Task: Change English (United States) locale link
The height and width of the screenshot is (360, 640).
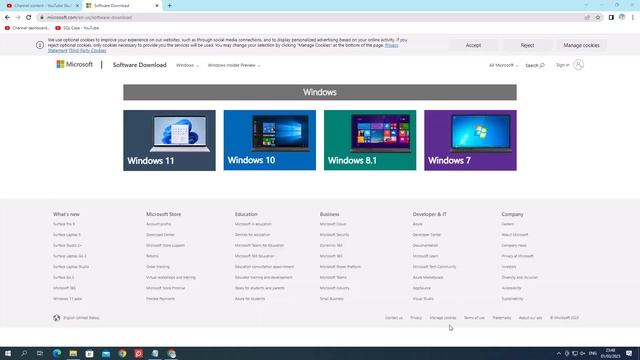Action: pyautogui.click(x=81, y=318)
